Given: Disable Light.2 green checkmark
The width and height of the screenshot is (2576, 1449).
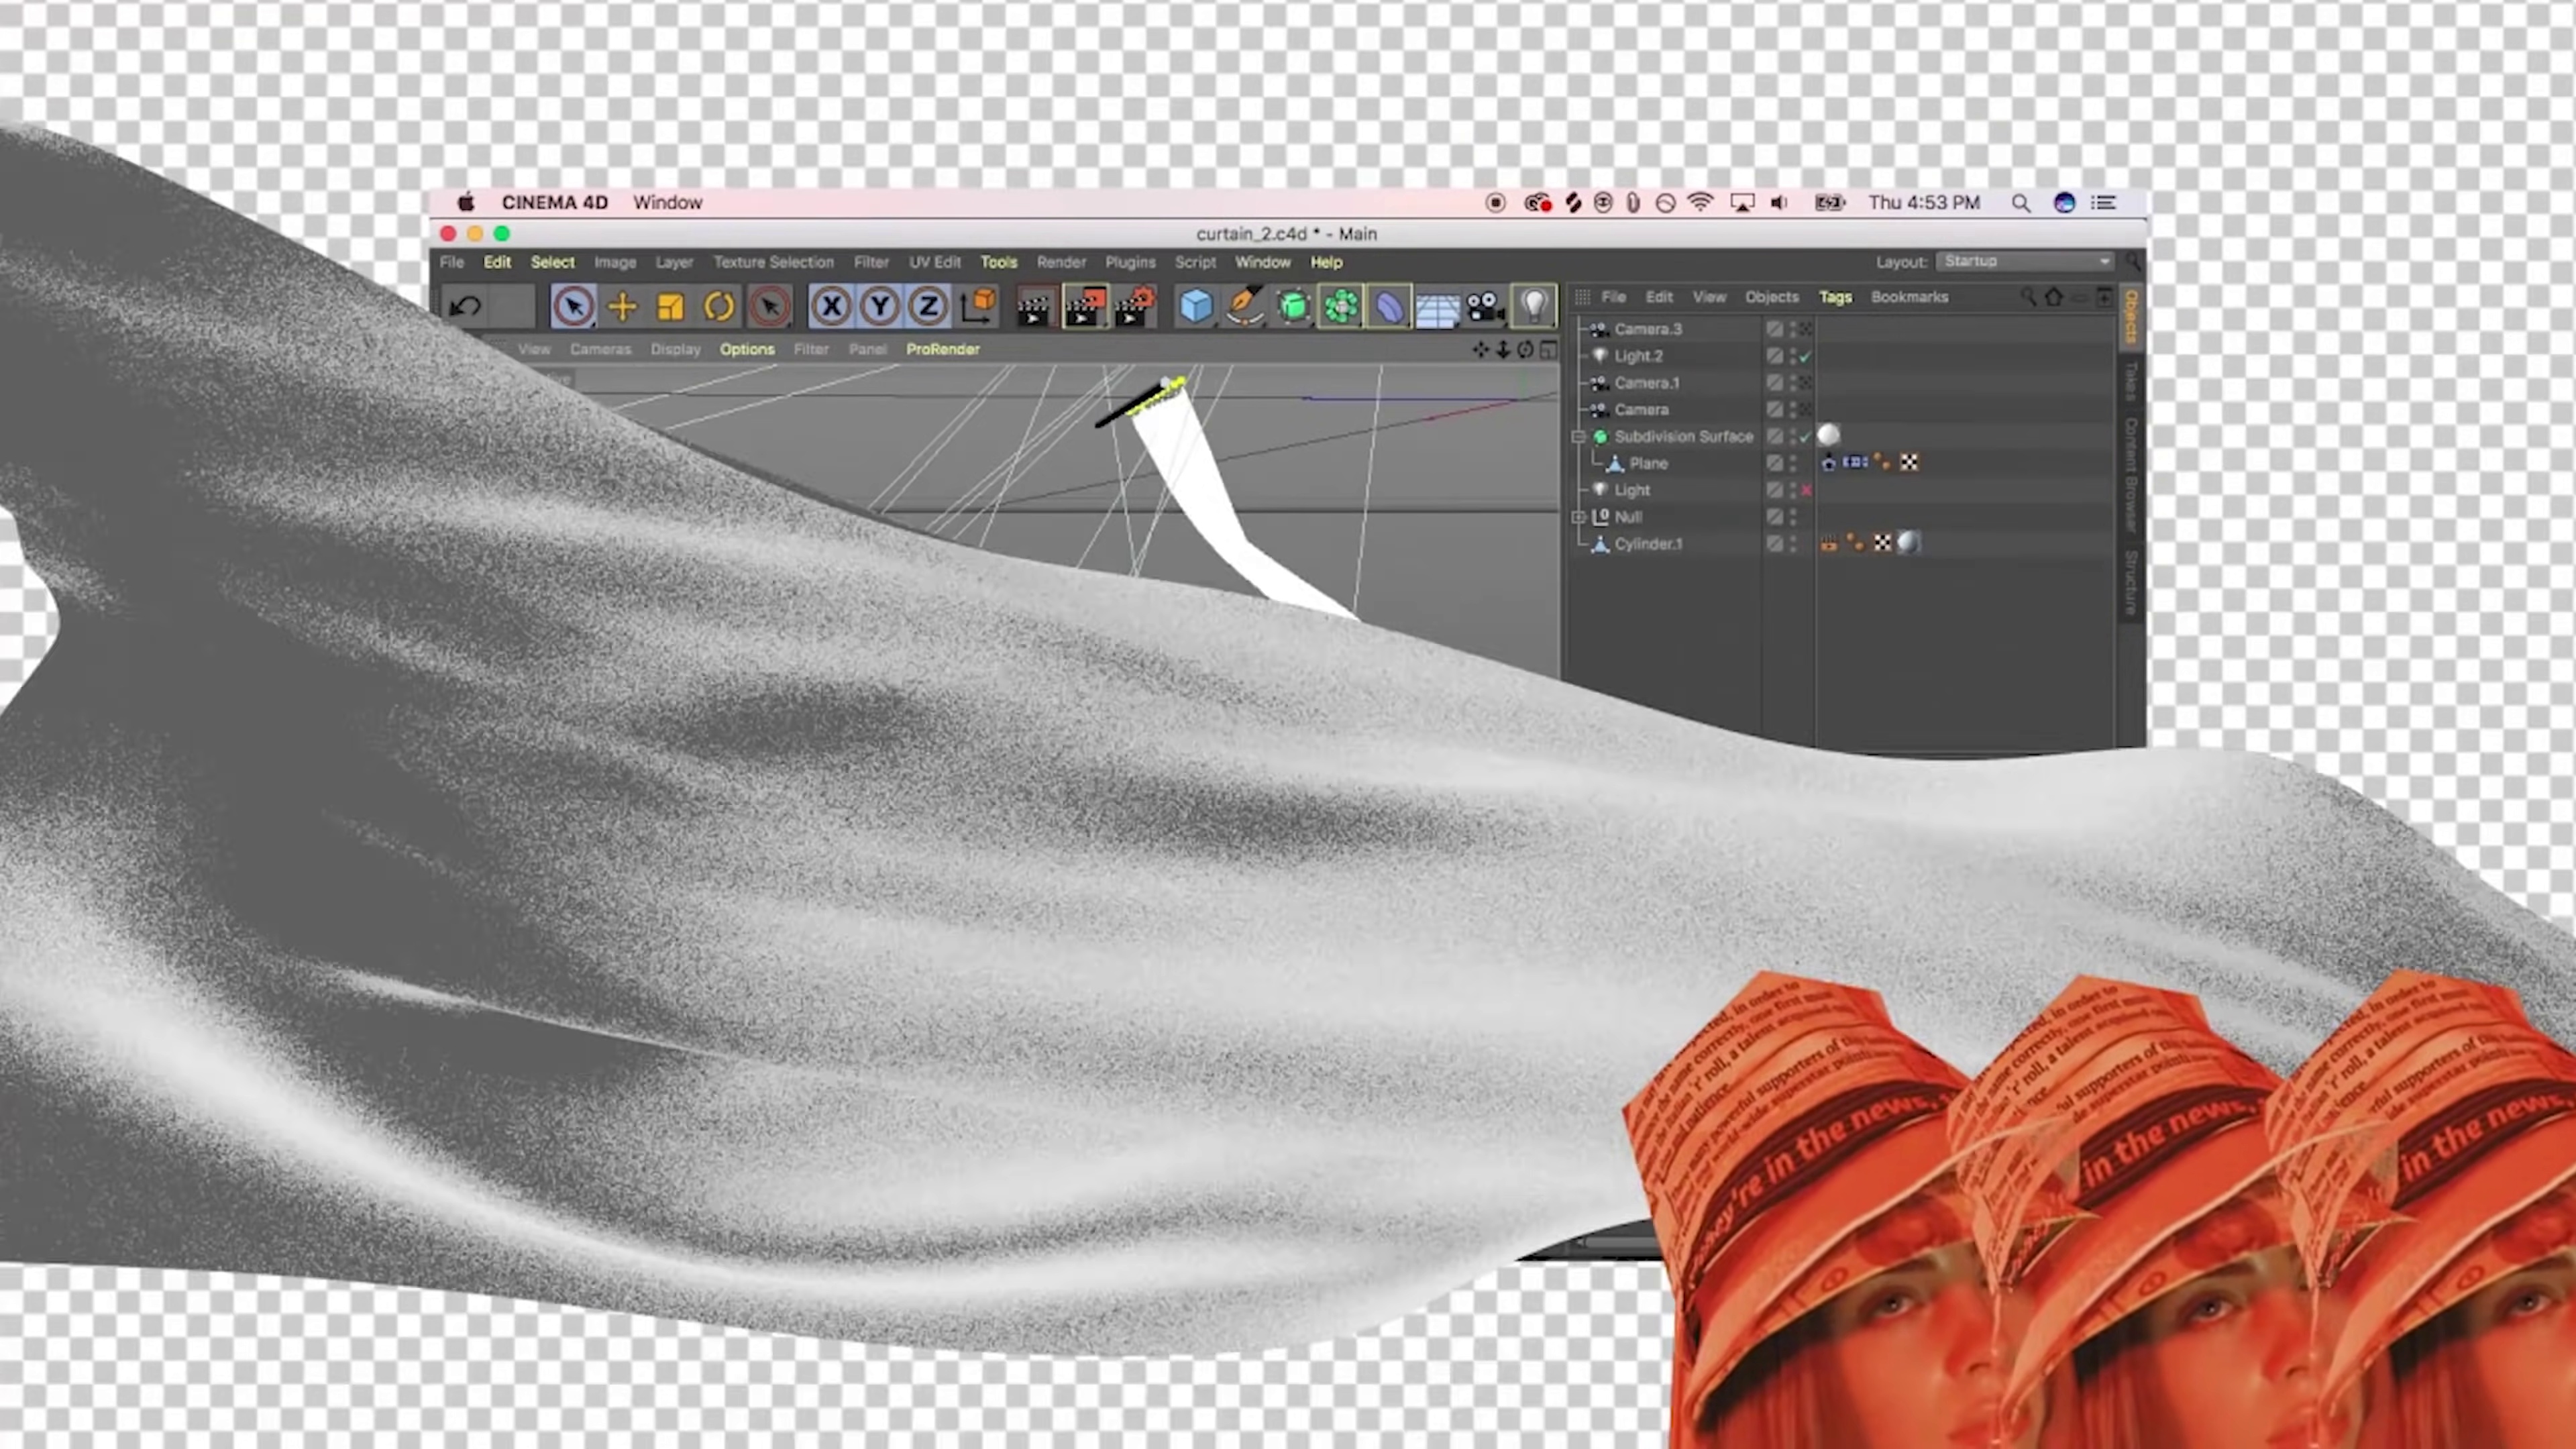Looking at the screenshot, I should (1806, 357).
